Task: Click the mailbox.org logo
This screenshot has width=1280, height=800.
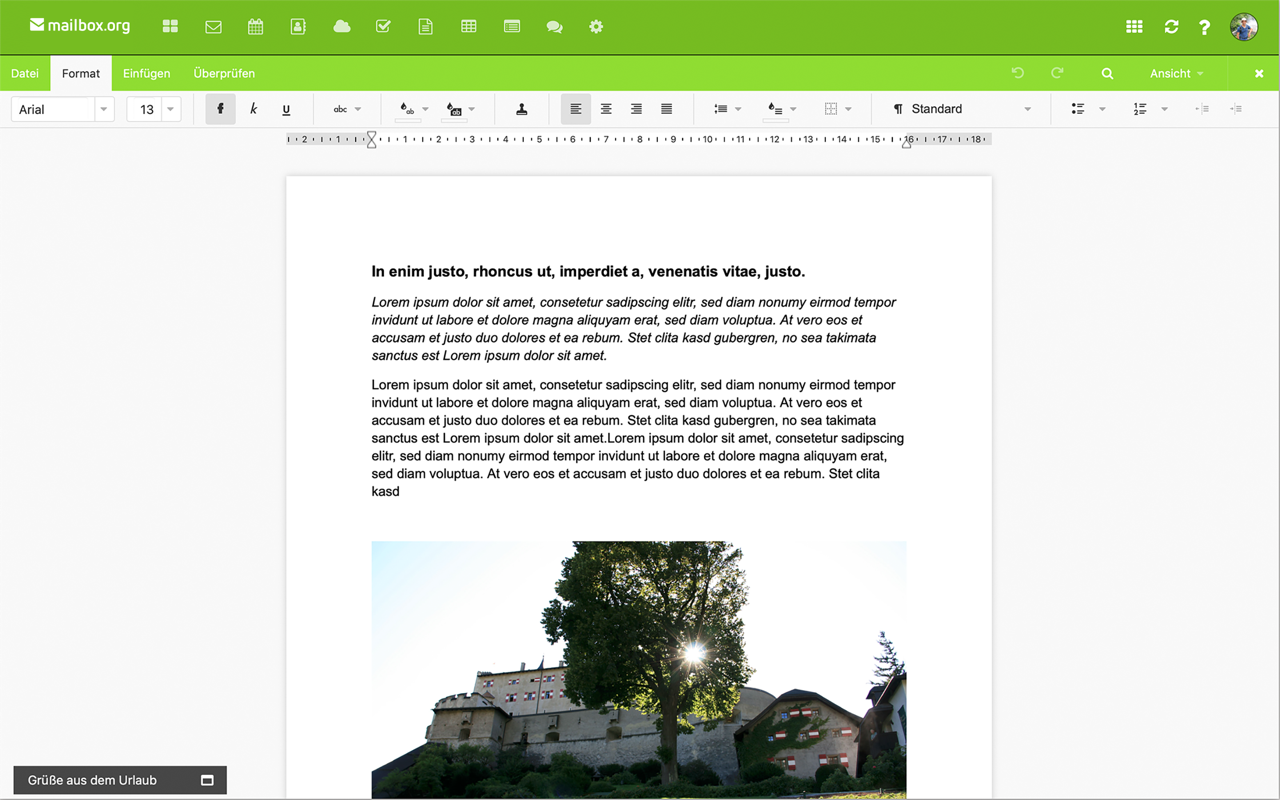Action: click(80, 26)
